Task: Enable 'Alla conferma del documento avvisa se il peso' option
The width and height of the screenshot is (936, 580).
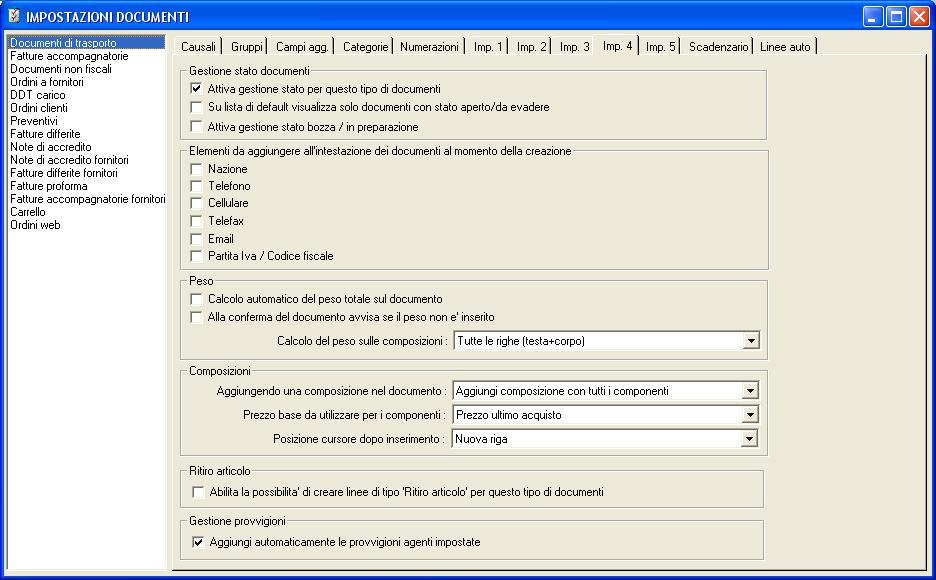Action: pos(196,317)
